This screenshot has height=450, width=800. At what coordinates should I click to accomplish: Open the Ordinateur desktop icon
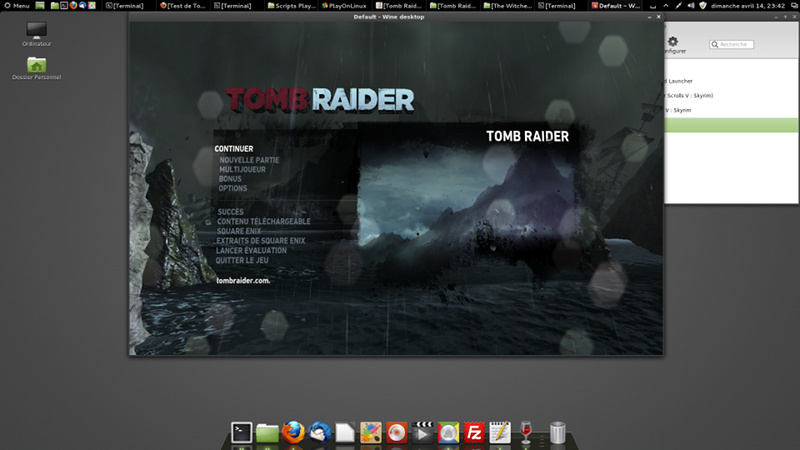pyautogui.click(x=37, y=34)
